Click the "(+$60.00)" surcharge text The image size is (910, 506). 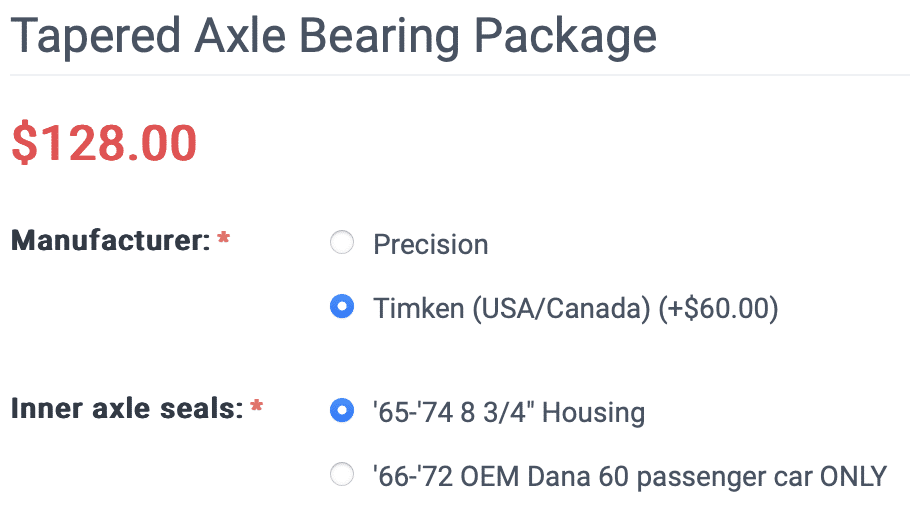718,308
